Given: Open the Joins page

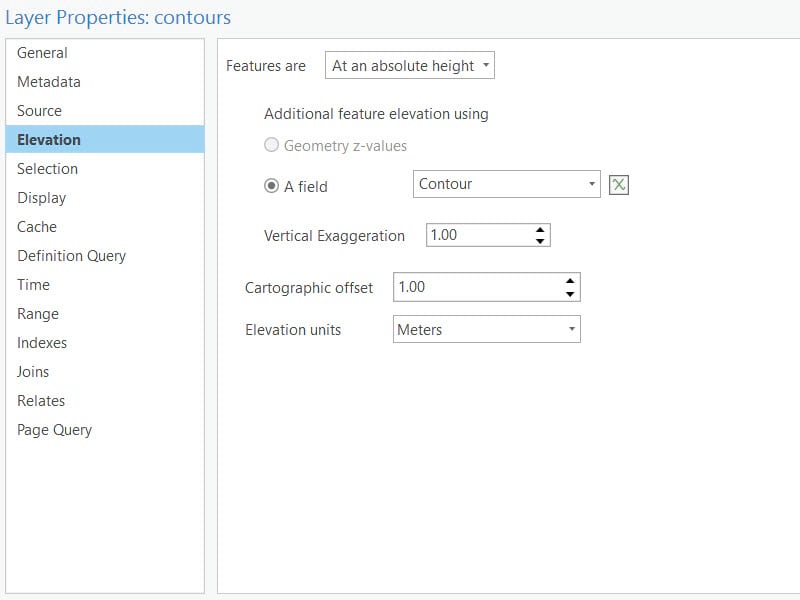Looking at the screenshot, I should pyautogui.click(x=35, y=372).
